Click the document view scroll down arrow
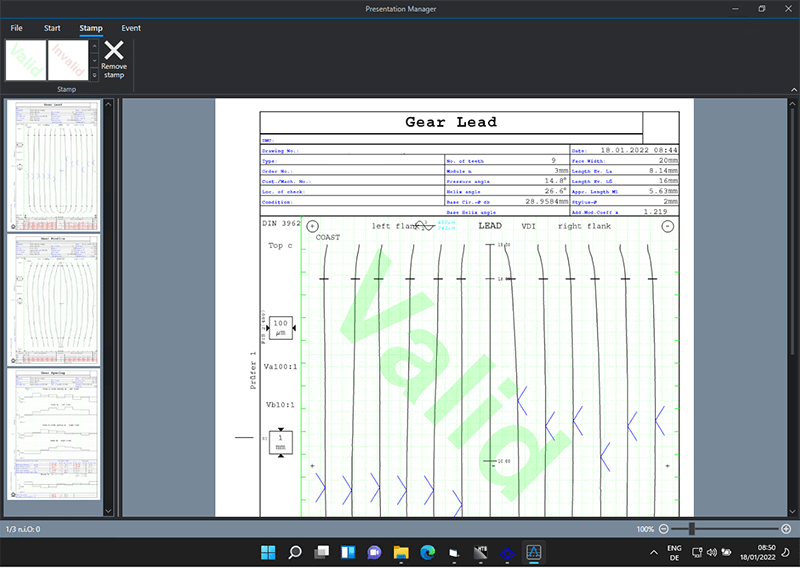This screenshot has width=800, height=568. (x=792, y=511)
